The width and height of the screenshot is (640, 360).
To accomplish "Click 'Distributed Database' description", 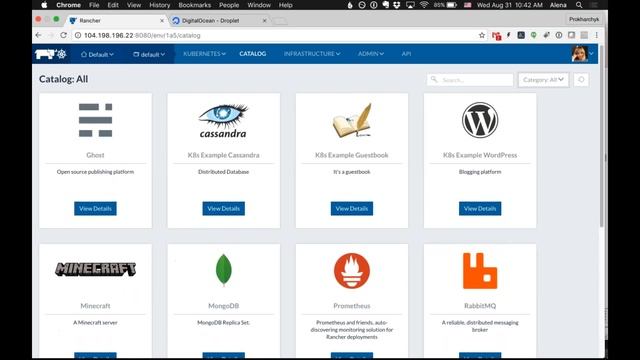I will coord(224,172).
